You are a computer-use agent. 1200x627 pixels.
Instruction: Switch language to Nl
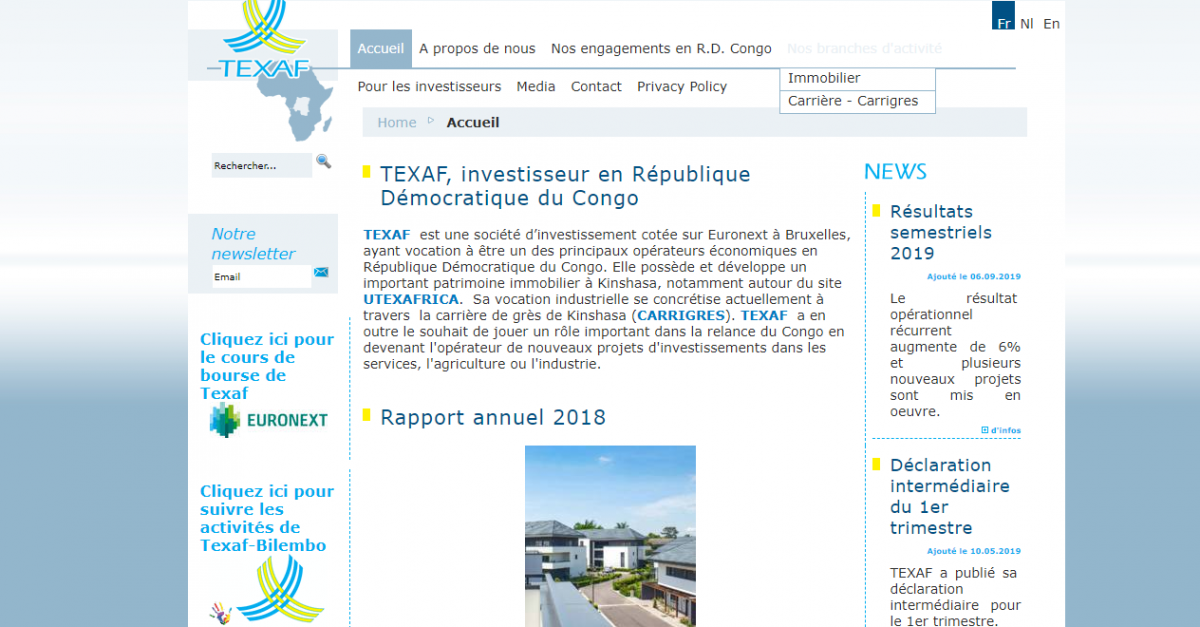1027,24
